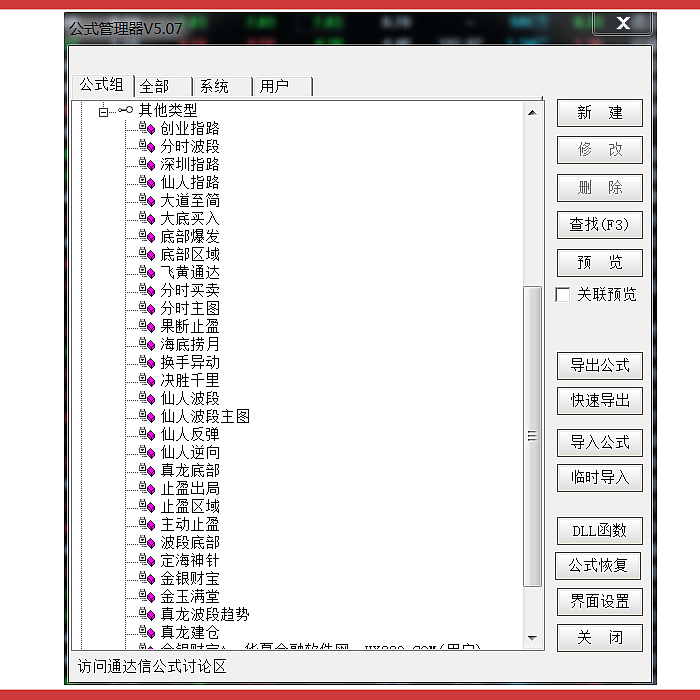Enable the 关联预览 checkbox
The image size is (700, 700).
point(563,295)
